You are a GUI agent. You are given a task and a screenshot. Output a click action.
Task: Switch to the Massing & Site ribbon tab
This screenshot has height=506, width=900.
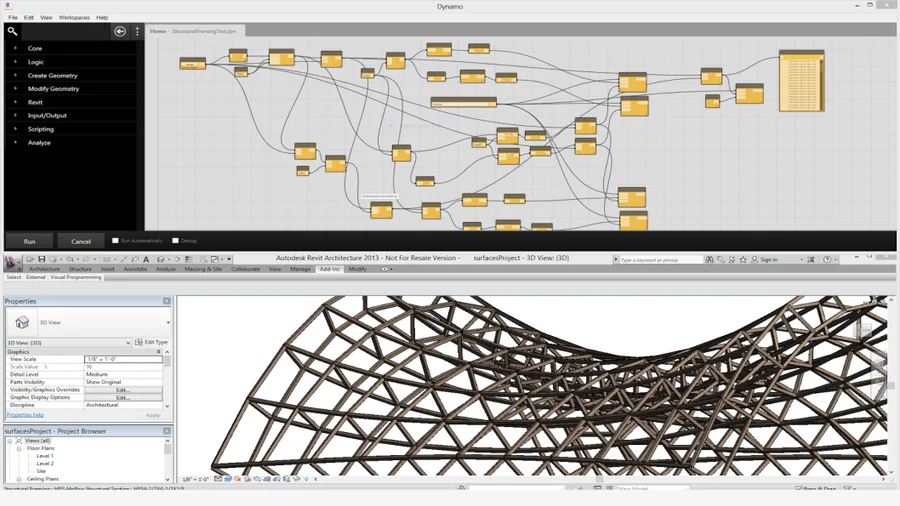(x=203, y=269)
